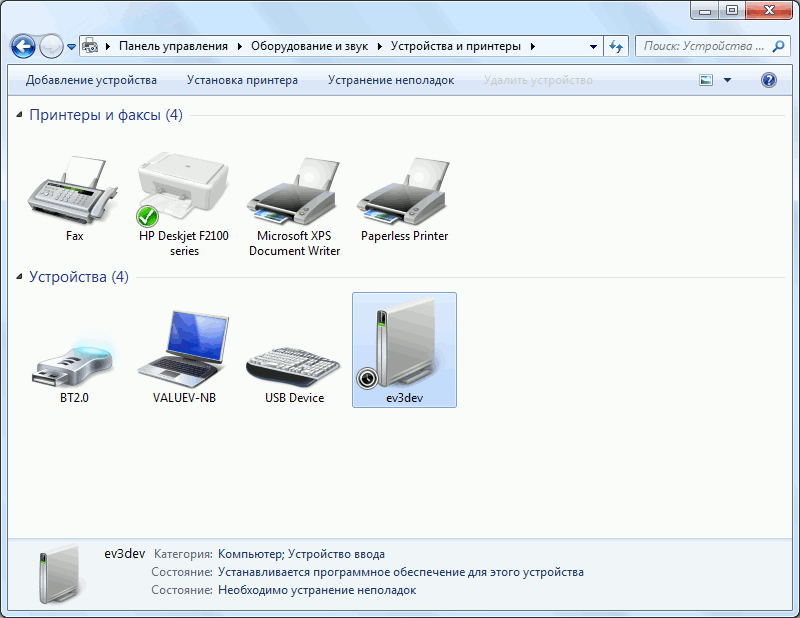This screenshot has height=618, width=800.
Task: Click the Категория label in details pane
Action: pyautogui.click(x=183, y=554)
